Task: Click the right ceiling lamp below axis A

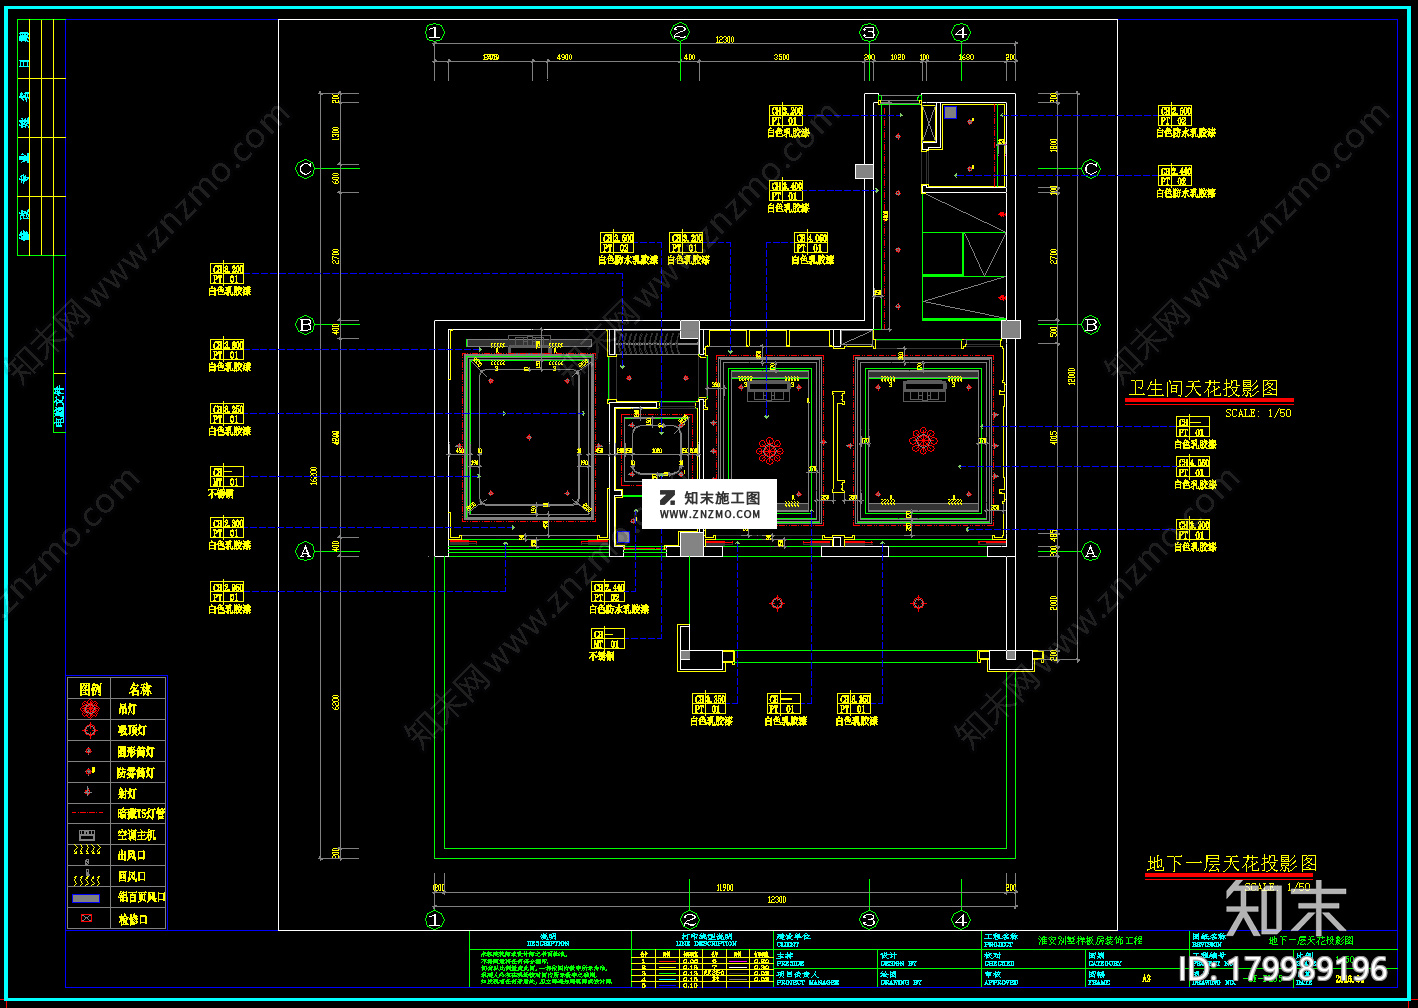Action: click(x=918, y=603)
